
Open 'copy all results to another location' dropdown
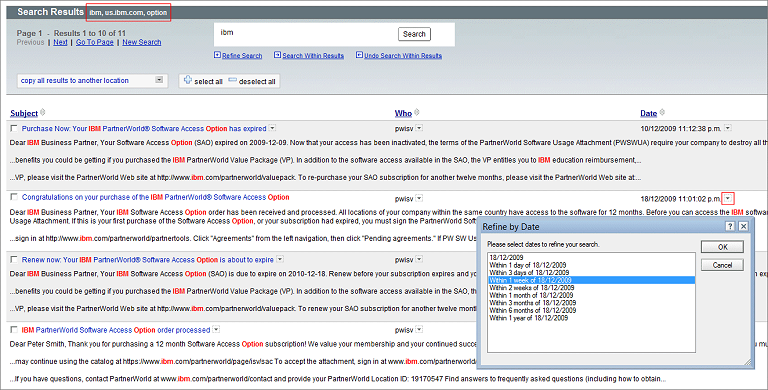(159, 80)
